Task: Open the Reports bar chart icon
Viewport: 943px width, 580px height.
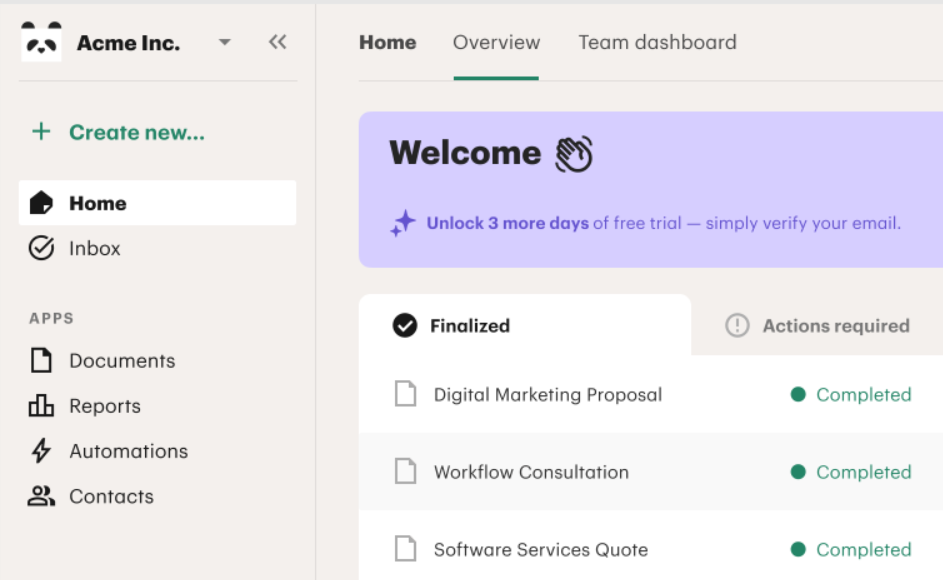Action: pos(41,406)
